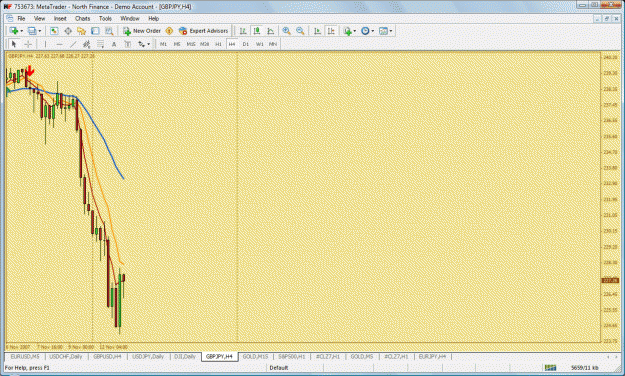This screenshot has width=625, height=376.
Task: Select the equidistant channel tool
Action: 86,44
